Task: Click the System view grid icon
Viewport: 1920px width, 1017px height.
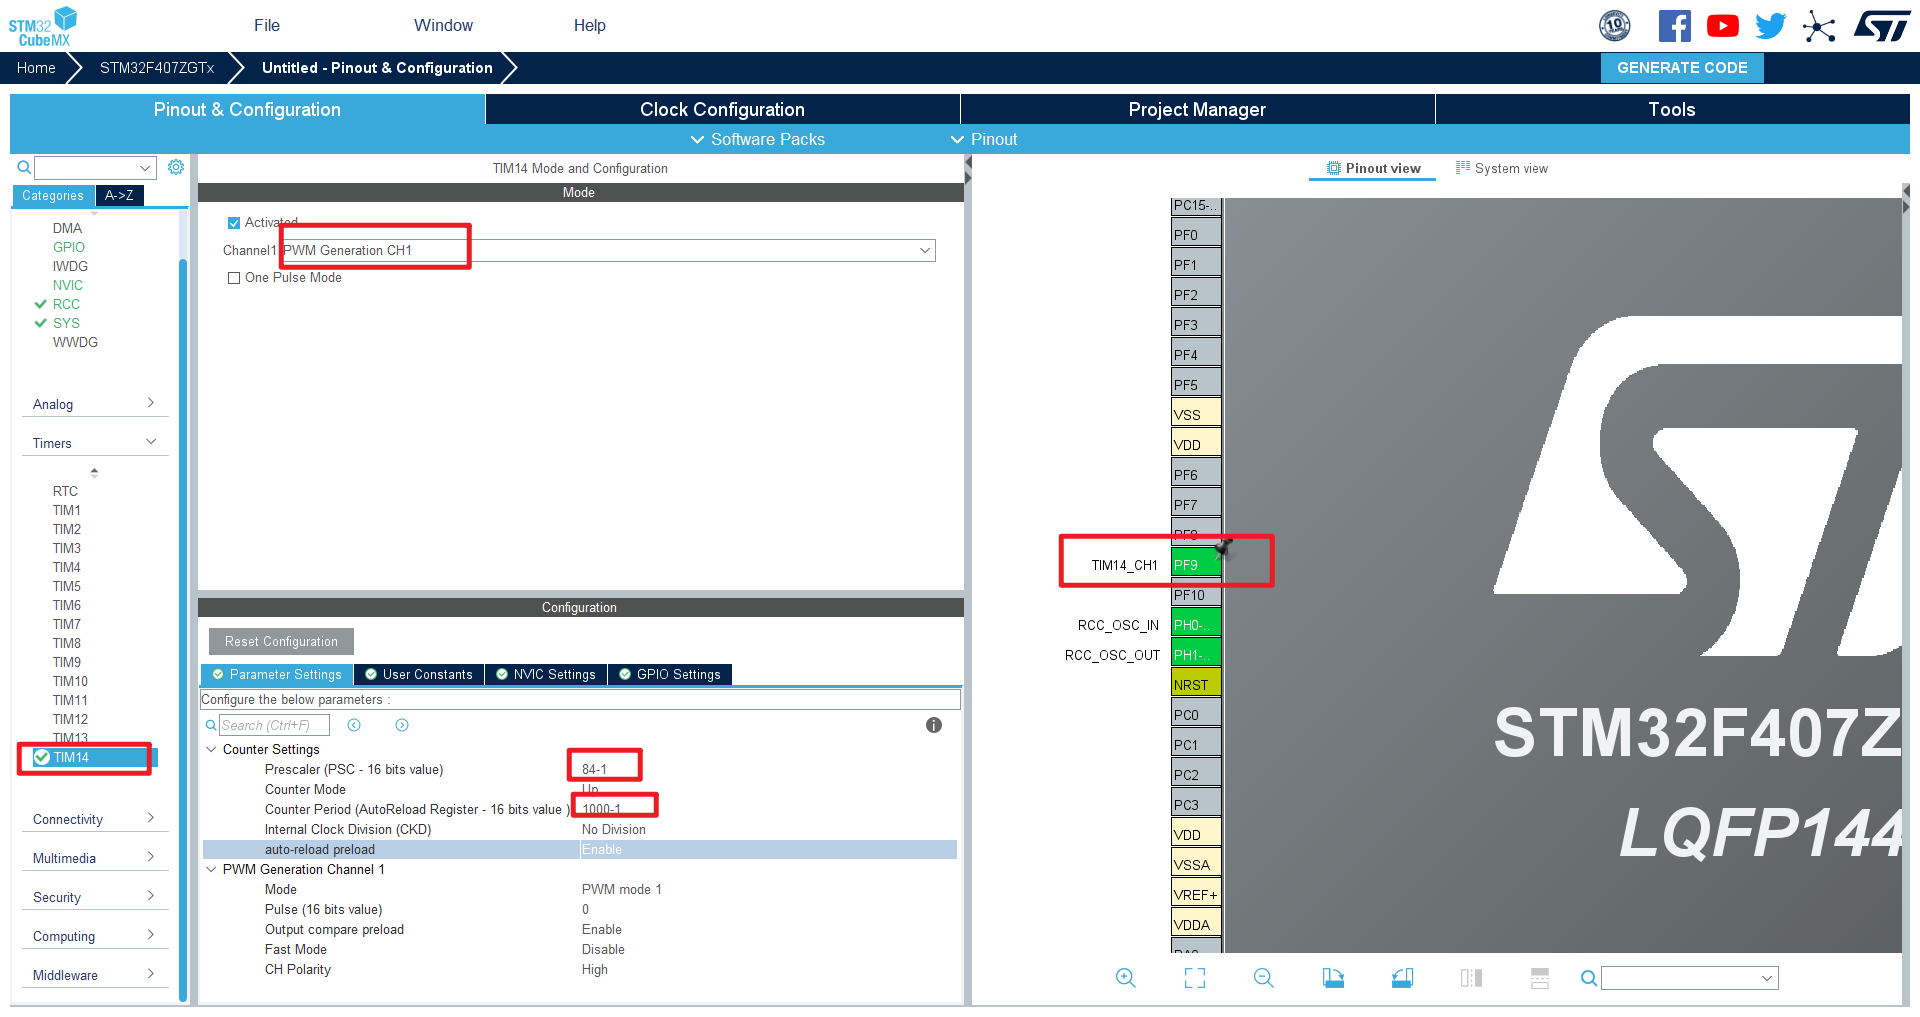Action: tap(1463, 168)
